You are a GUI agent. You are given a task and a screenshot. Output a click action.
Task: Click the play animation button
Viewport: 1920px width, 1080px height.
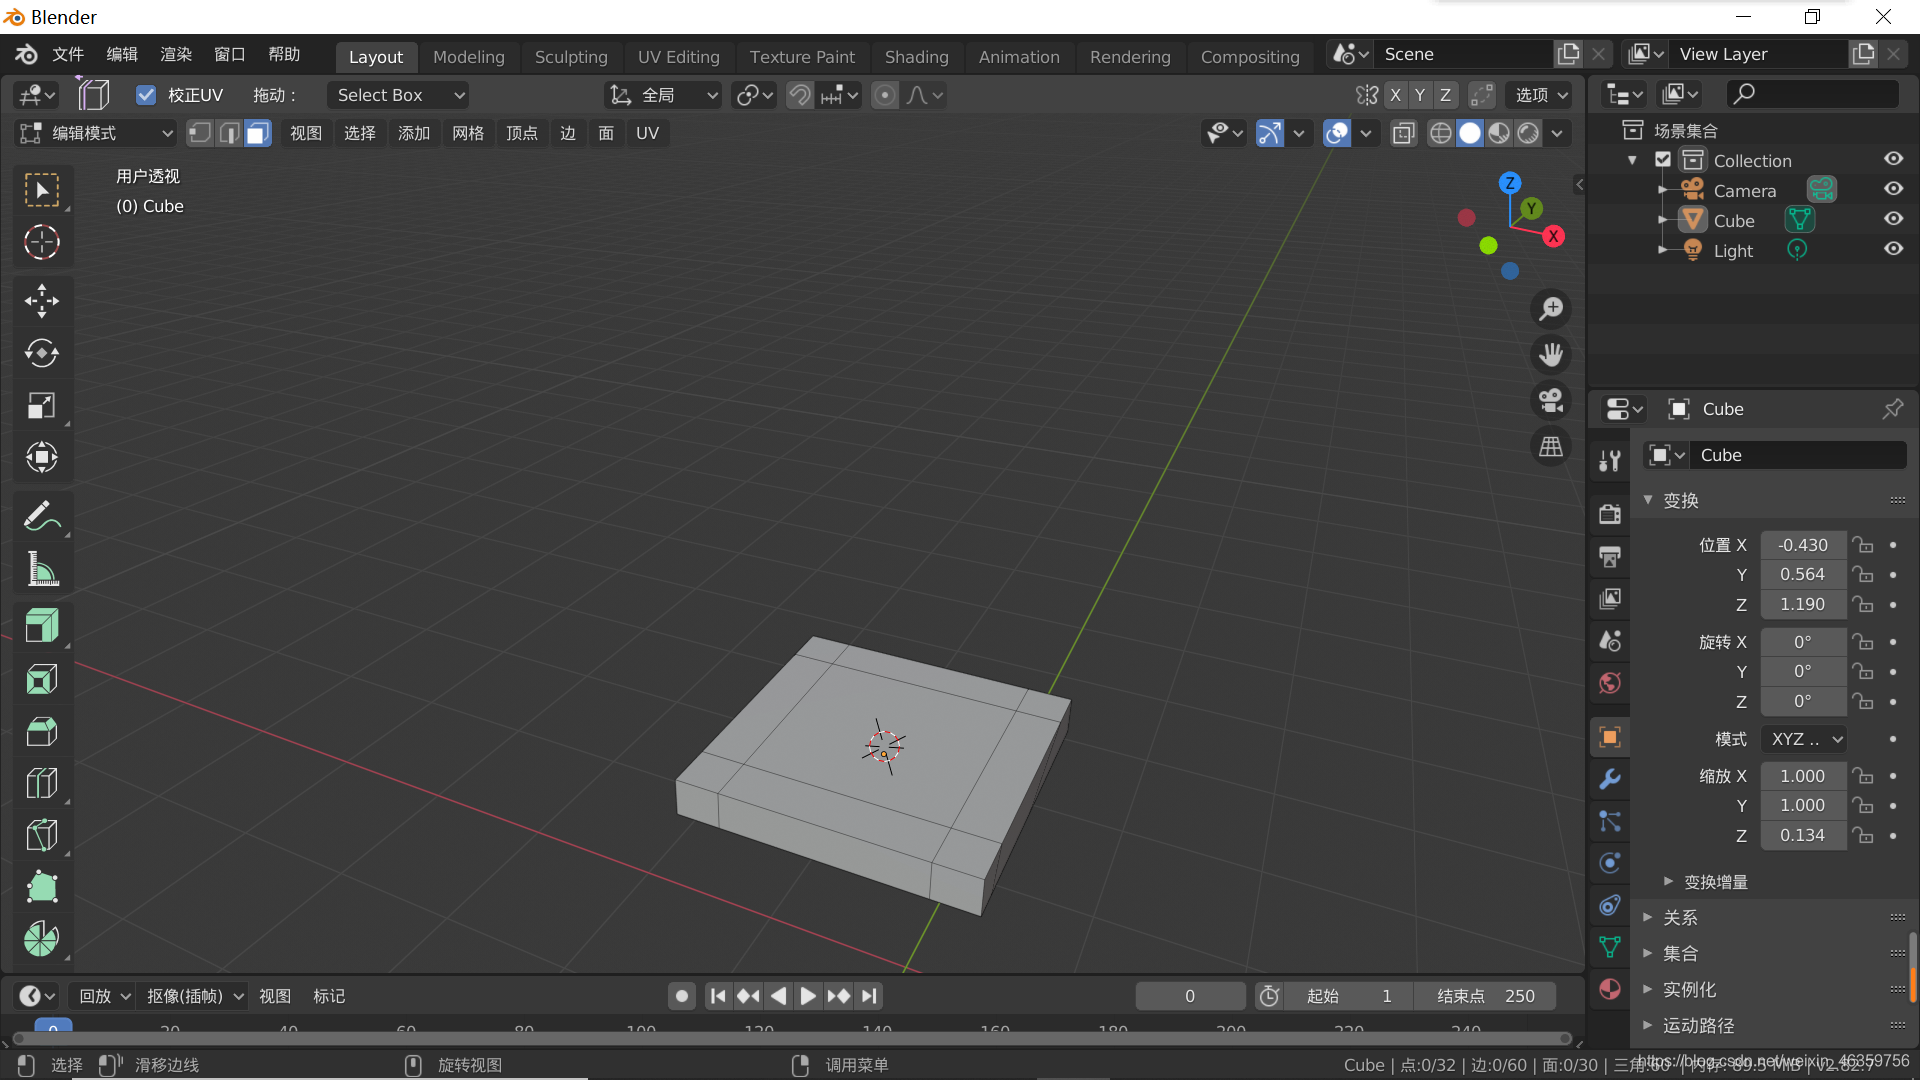[x=808, y=996]
